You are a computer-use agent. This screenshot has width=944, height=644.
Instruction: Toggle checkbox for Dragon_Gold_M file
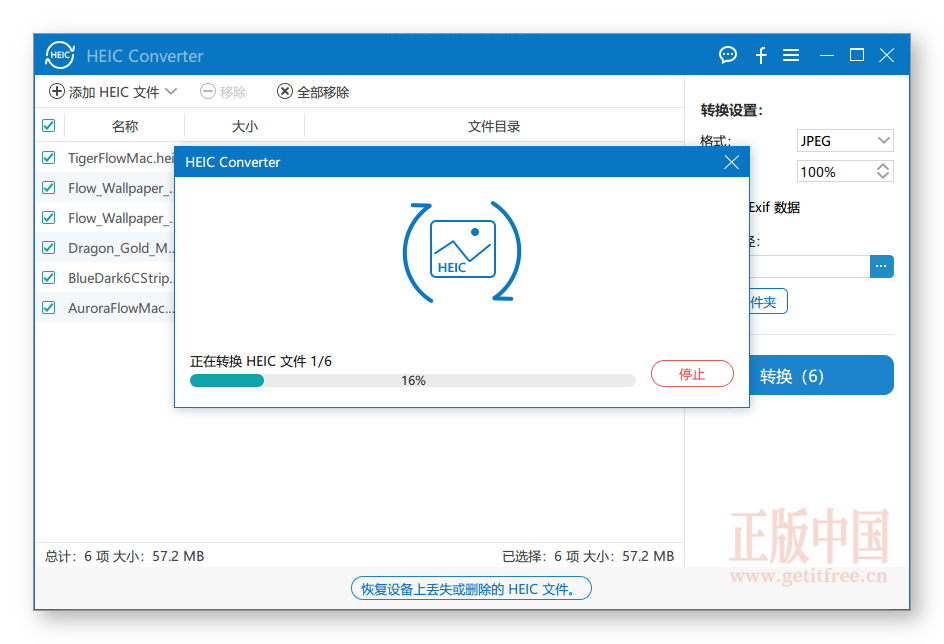[49, 248]
